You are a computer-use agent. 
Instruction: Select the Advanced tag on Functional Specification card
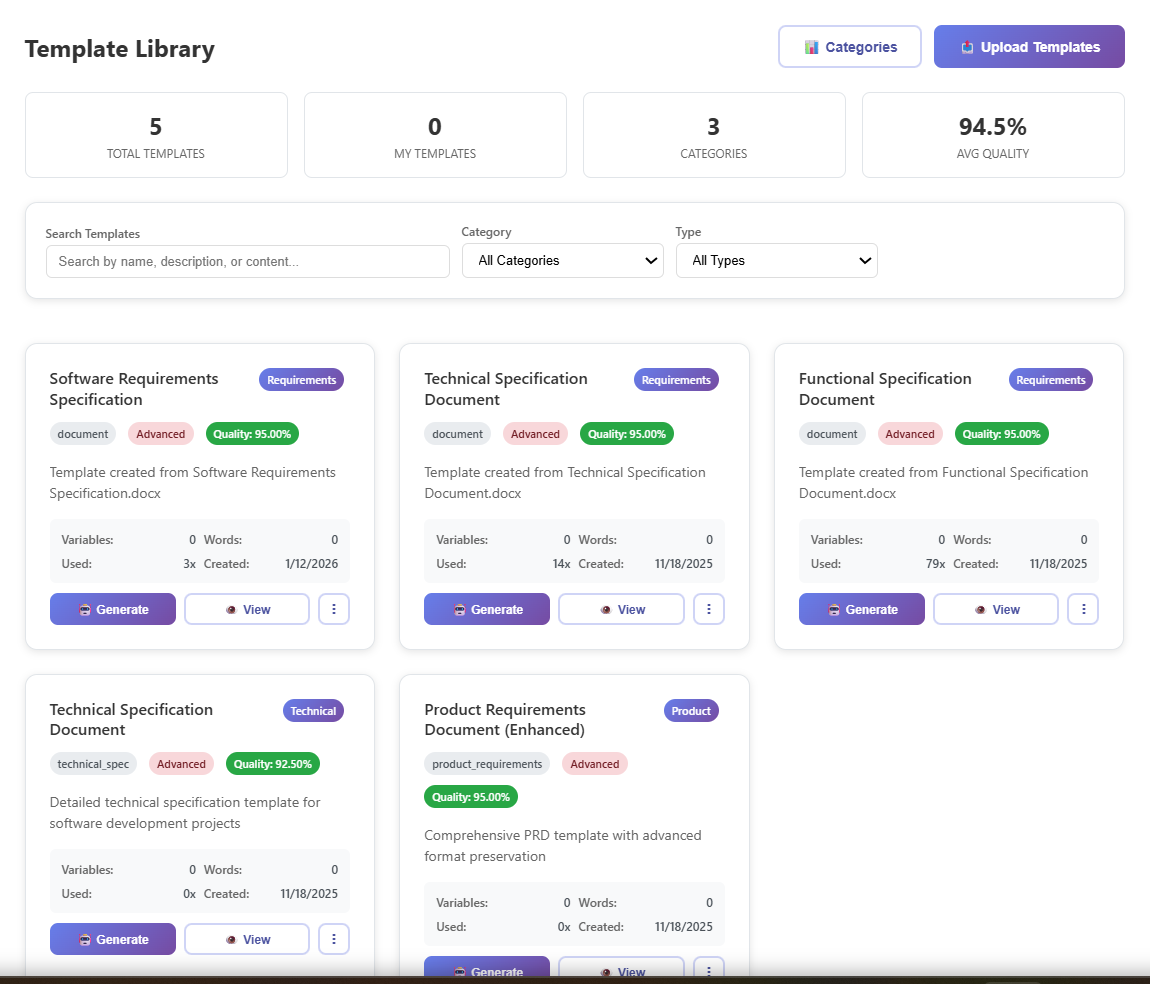tap(909, 433)
